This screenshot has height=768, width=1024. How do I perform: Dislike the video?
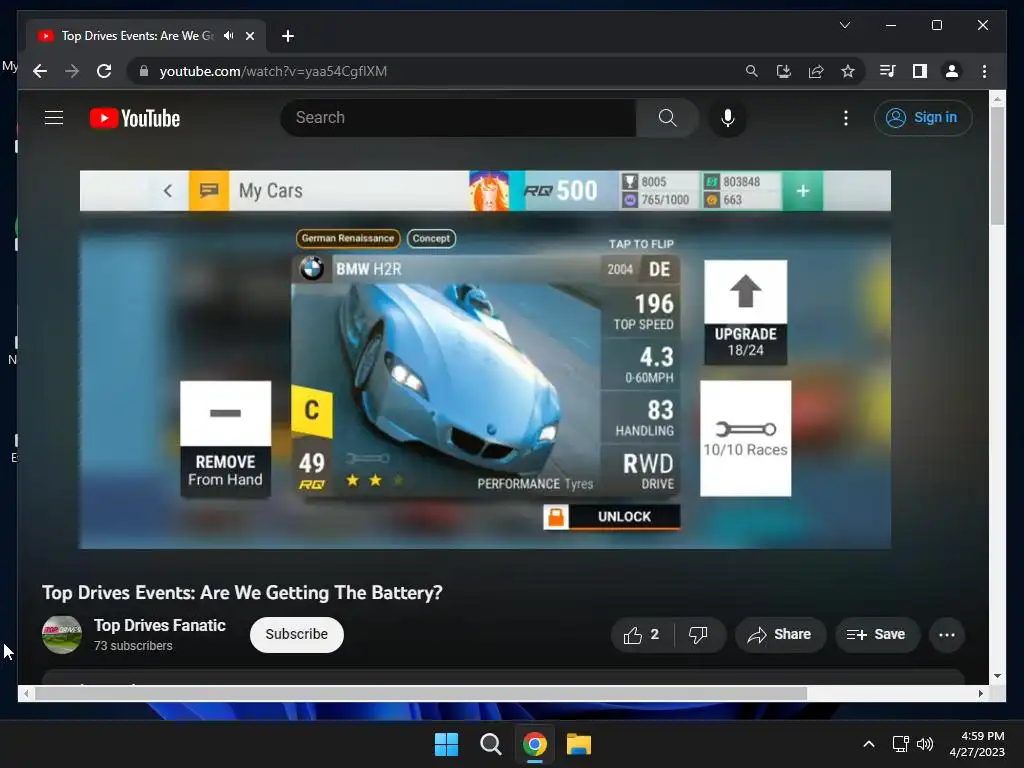tap(699, 635)
